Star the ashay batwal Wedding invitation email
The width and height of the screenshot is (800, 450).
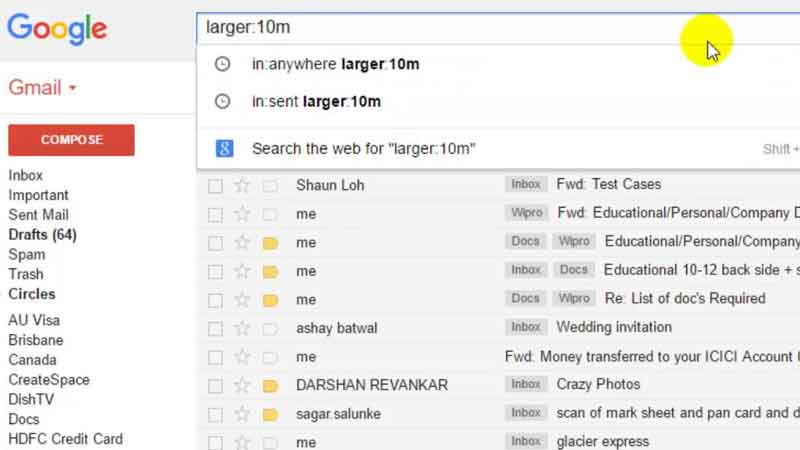pyautogui.click(x=242, y=328)
